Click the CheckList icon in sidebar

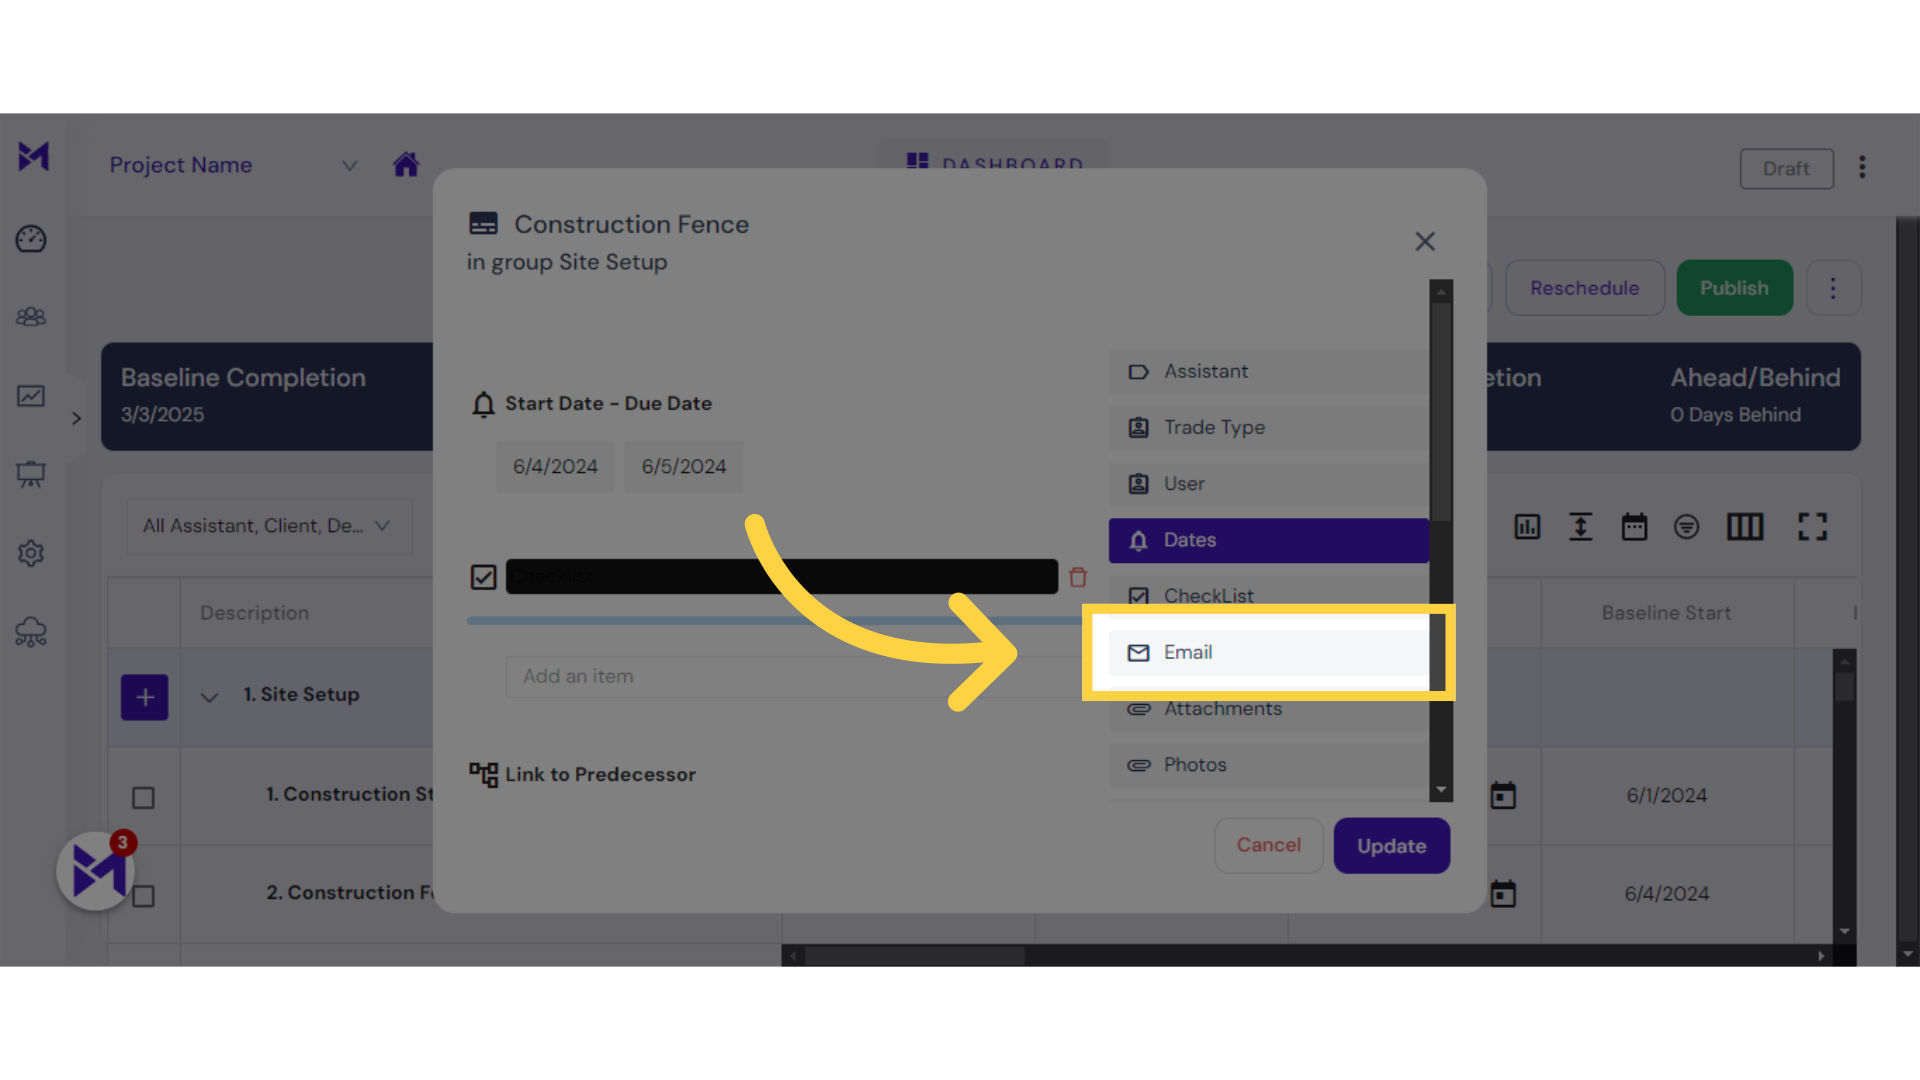pyautogui.click(x=1137, y=595)
